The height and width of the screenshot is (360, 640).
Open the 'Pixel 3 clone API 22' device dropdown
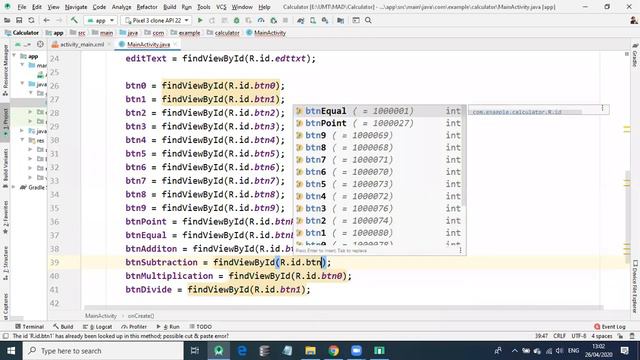coord(157,20)
